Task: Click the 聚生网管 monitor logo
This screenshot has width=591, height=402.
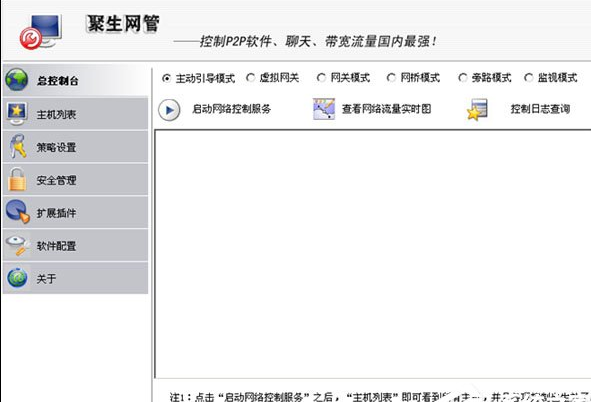Action: click(x=41, y=32)
